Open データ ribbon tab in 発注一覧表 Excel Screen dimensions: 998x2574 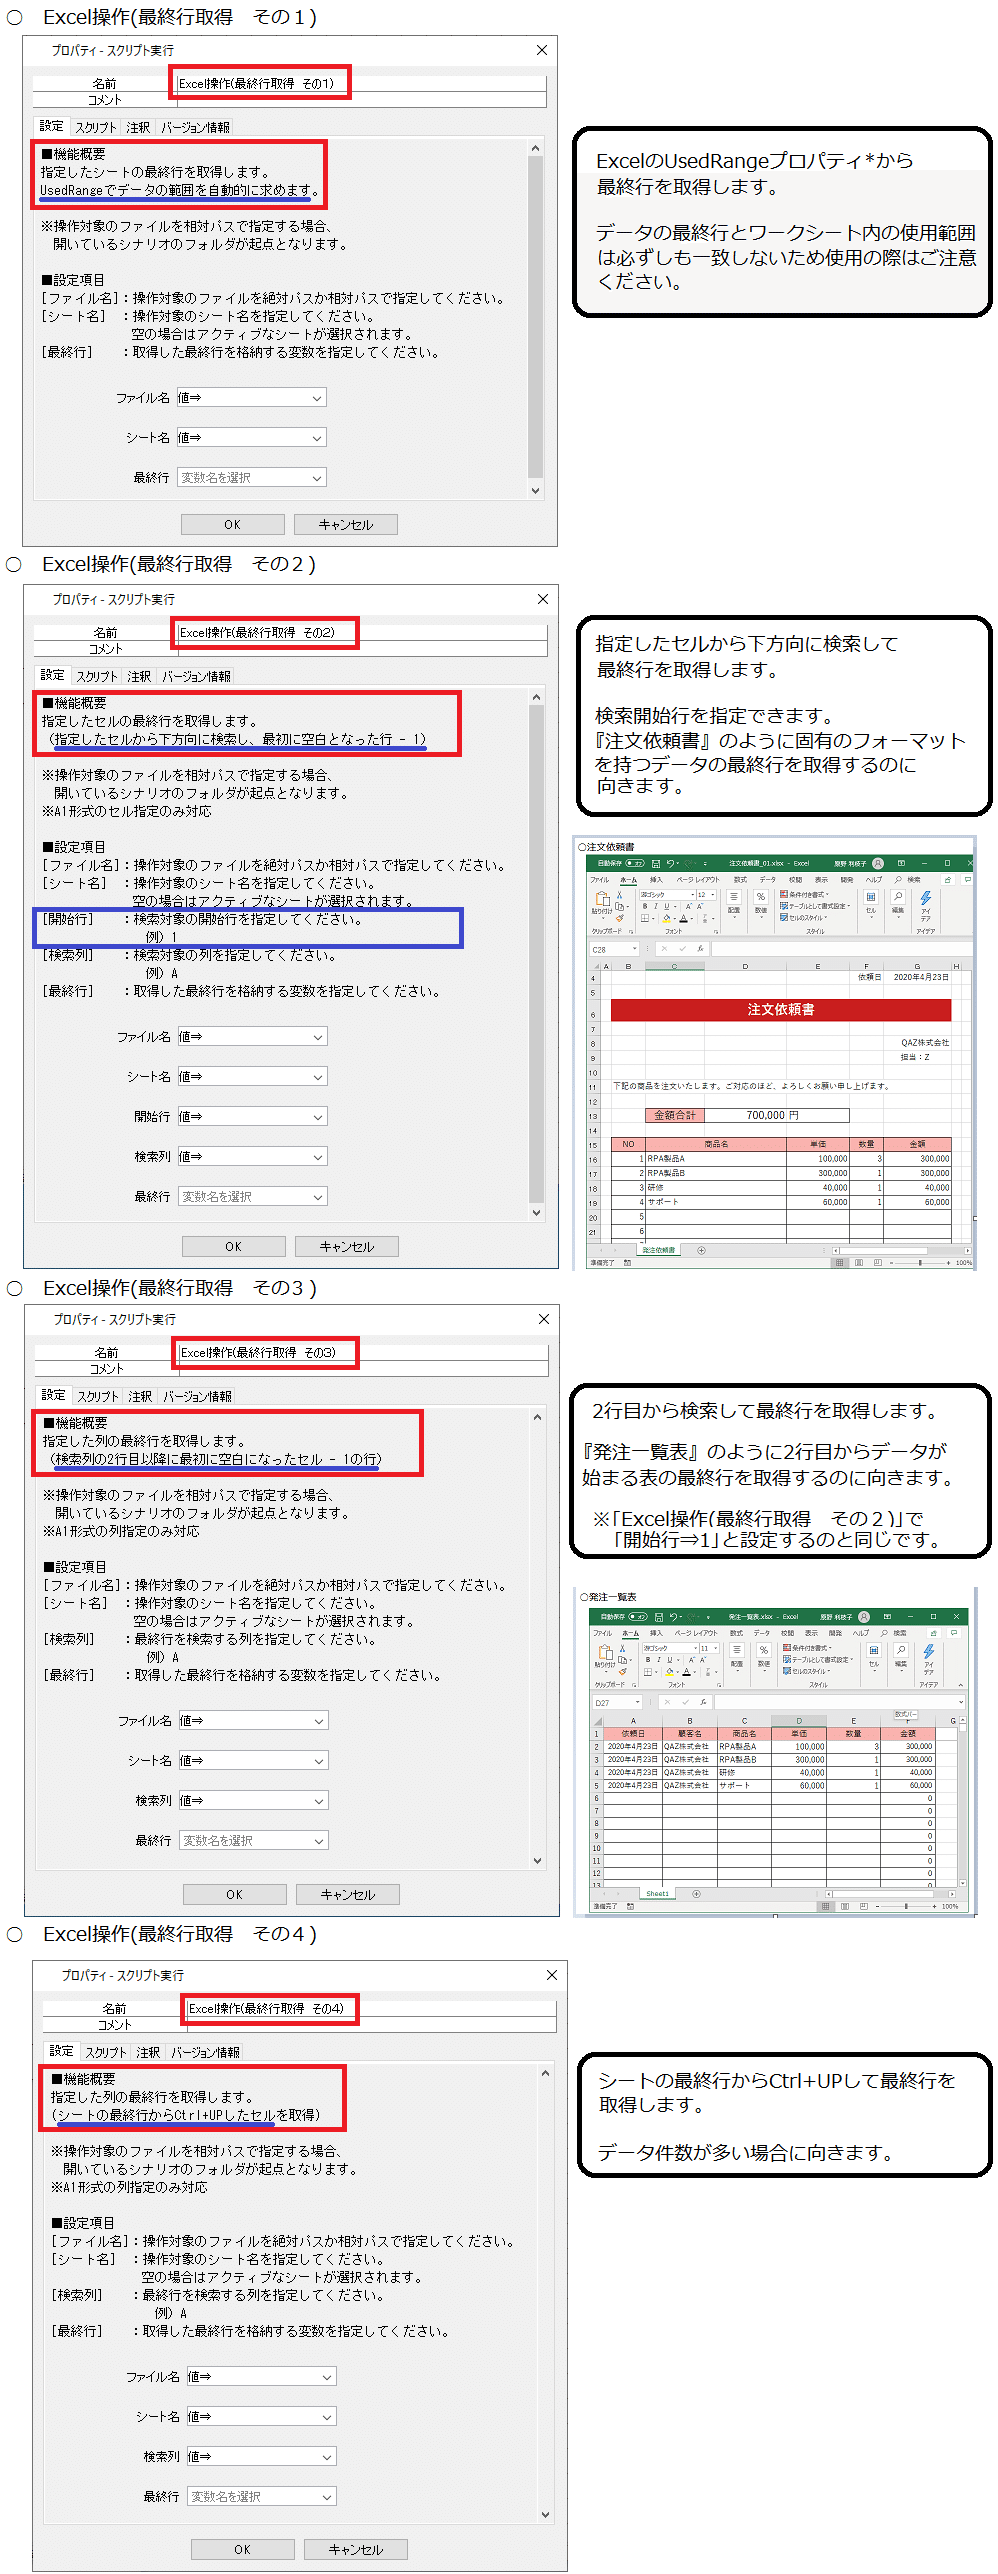pyautogui.click(x=762, y=1633)
